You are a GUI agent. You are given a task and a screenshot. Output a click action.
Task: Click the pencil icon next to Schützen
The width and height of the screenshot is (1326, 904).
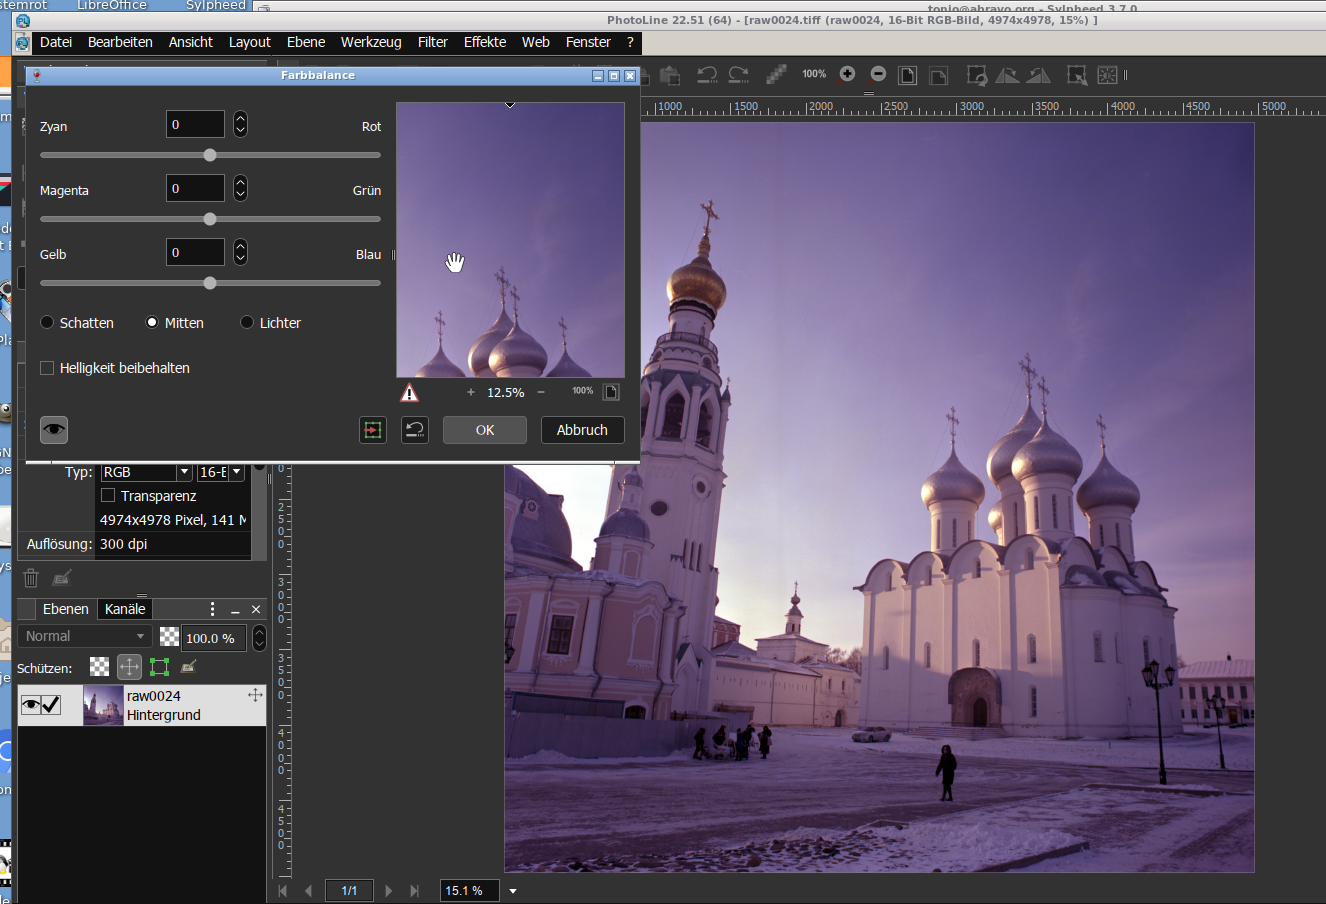click(x=189, y=666)
